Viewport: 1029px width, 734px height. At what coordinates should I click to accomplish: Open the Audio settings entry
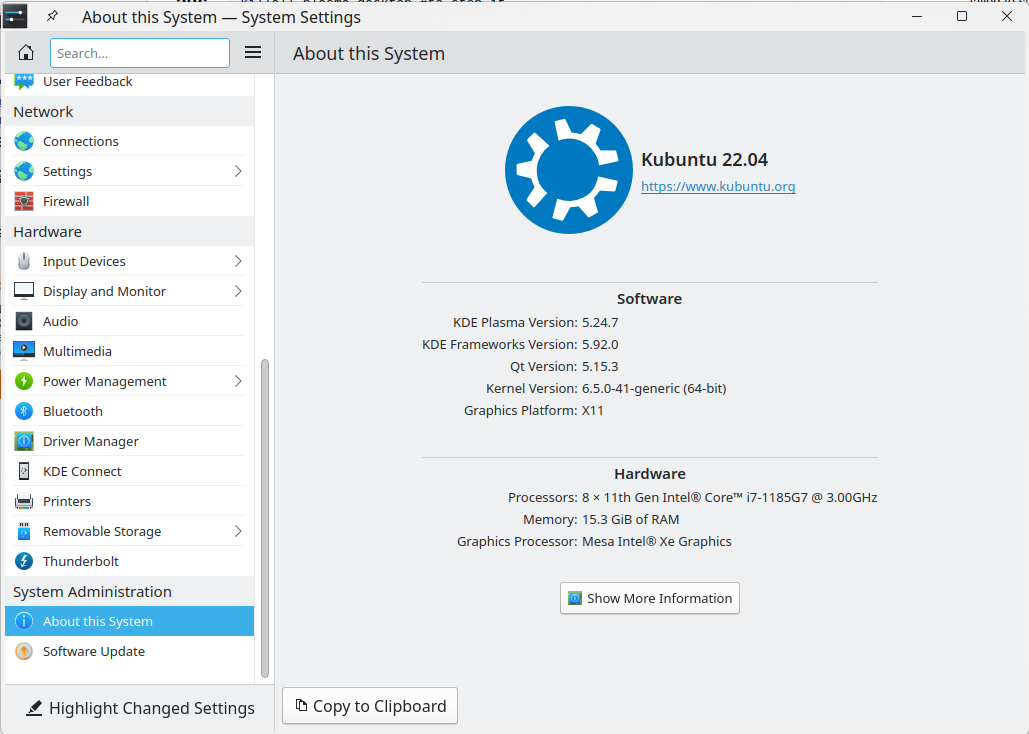point(129,322)
